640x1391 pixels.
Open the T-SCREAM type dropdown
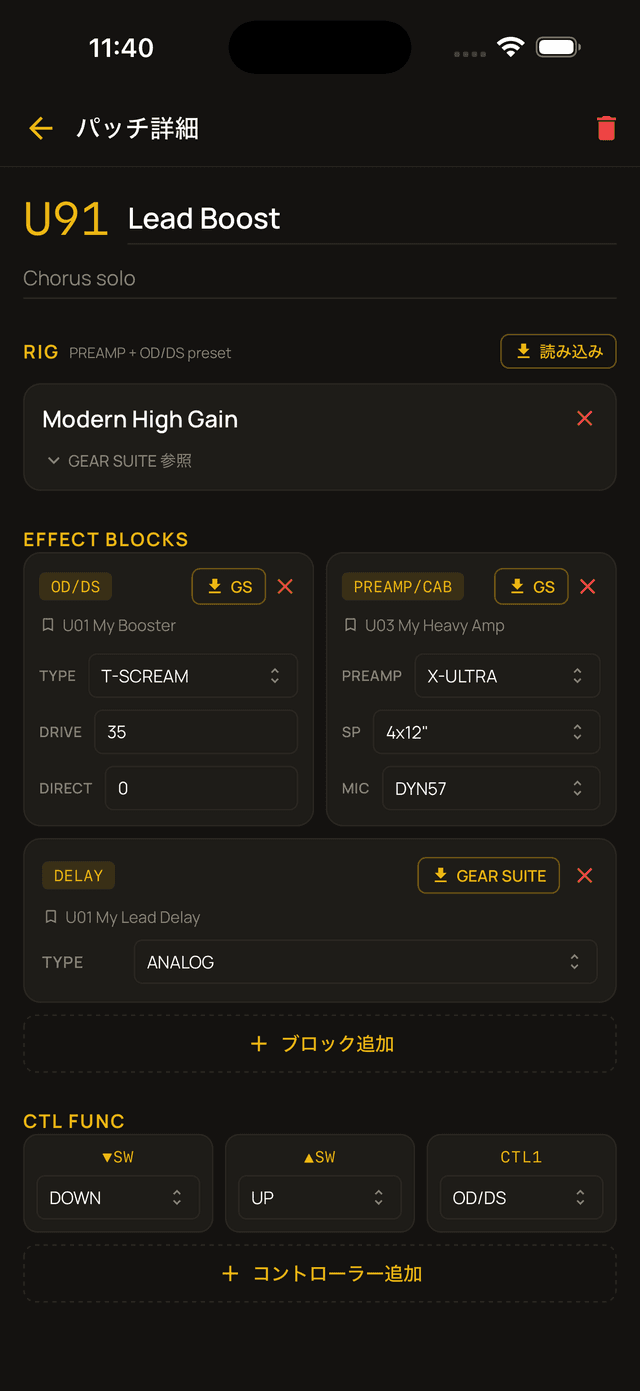pos(193,676)
